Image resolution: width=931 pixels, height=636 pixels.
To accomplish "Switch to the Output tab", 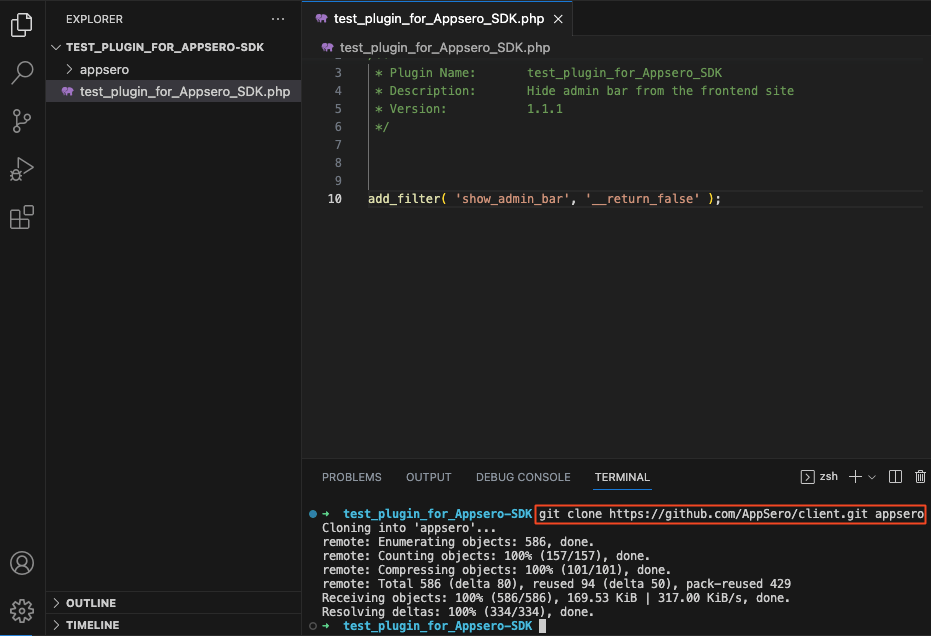I will pos(429,477).
